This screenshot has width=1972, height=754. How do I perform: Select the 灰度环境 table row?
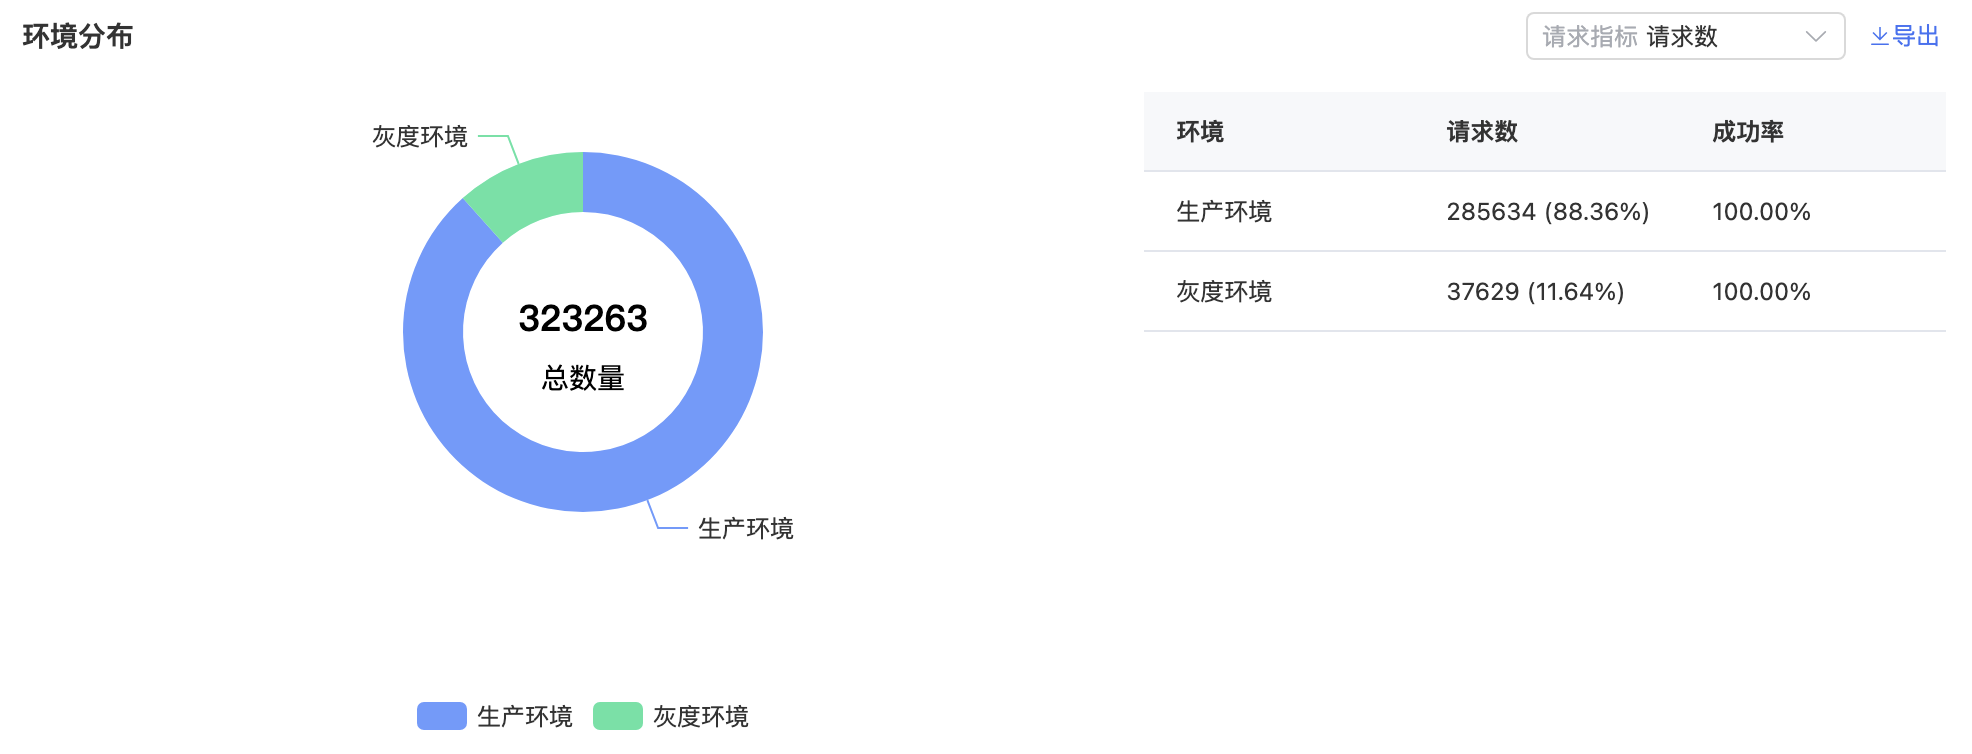[1545, 291]
